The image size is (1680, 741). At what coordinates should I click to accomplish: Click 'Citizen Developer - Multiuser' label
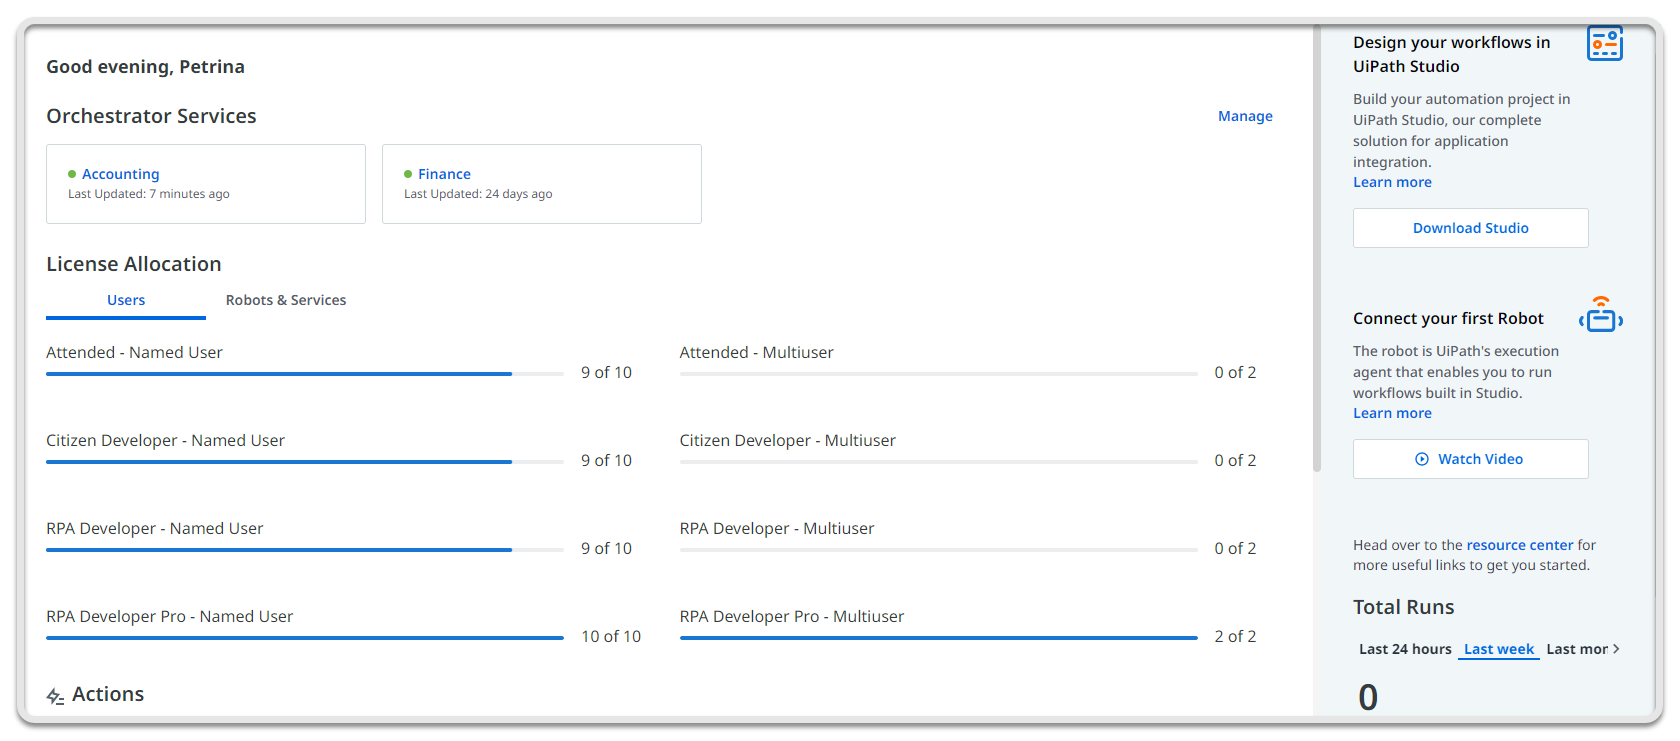coord(787,440)
